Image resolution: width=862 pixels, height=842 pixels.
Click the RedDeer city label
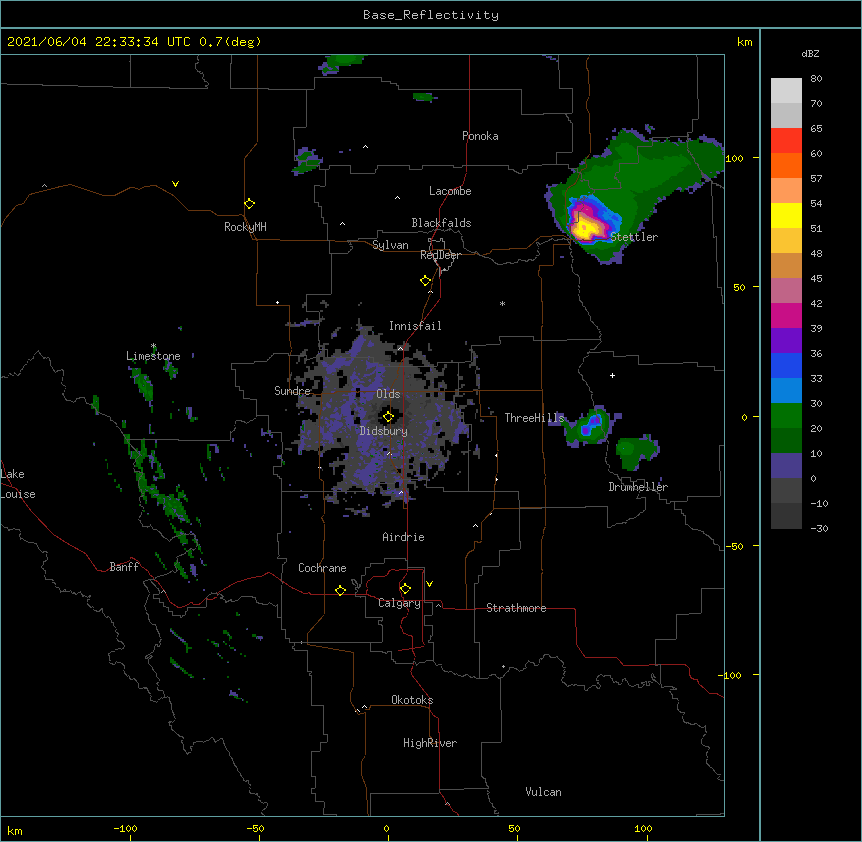440,255
